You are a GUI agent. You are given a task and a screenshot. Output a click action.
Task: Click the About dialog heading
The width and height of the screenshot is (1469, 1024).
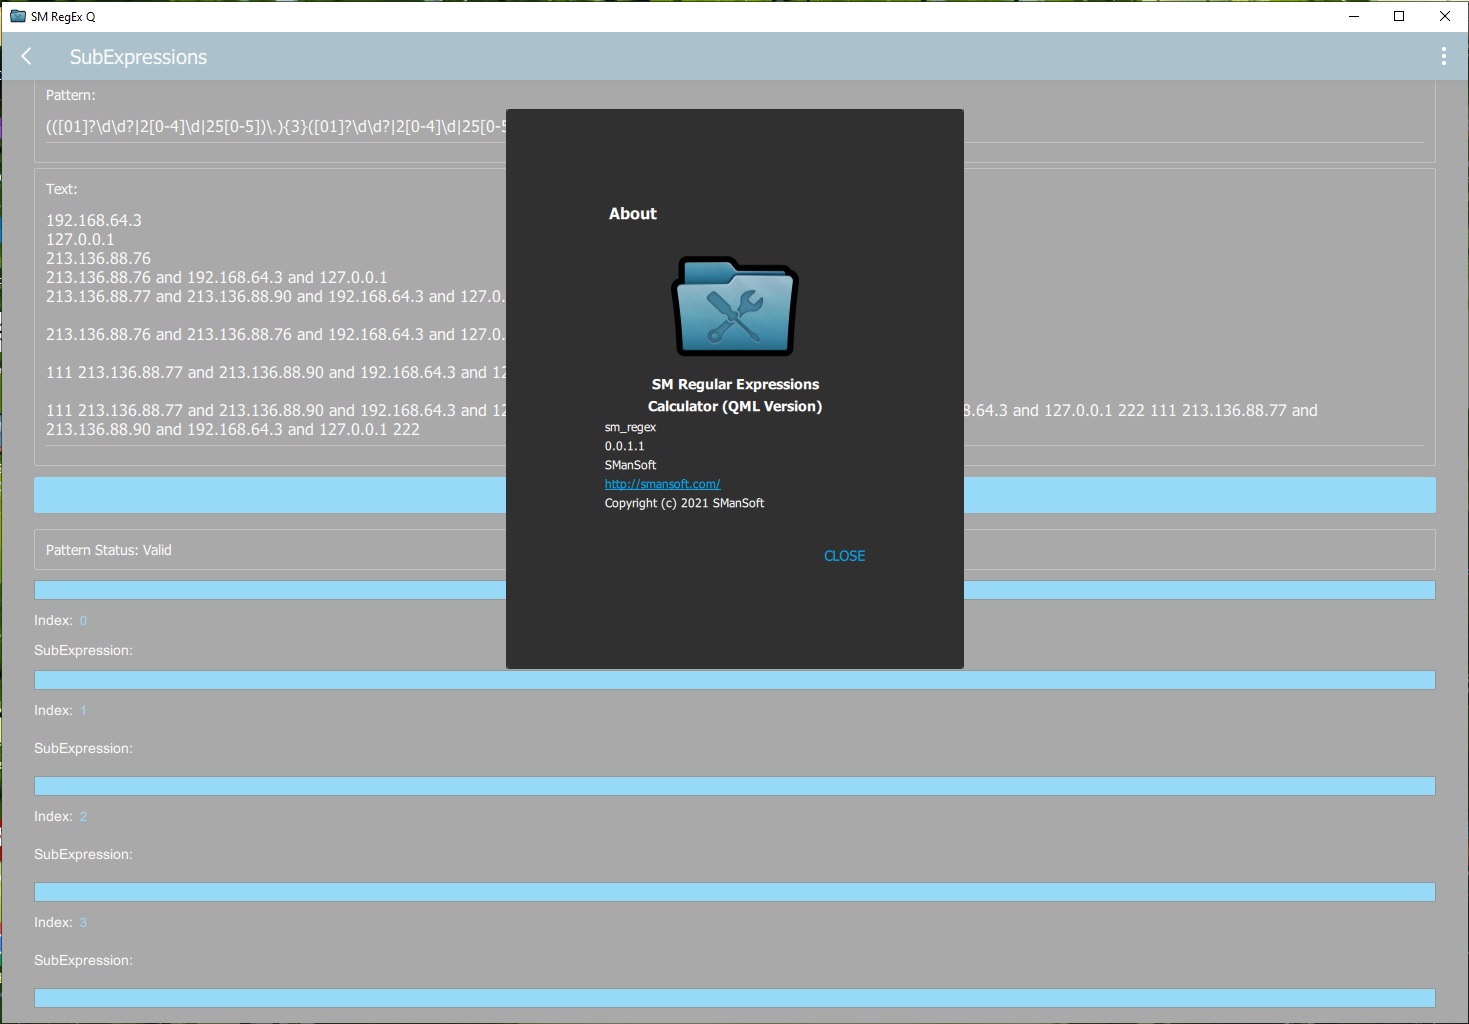coord(633,214)
